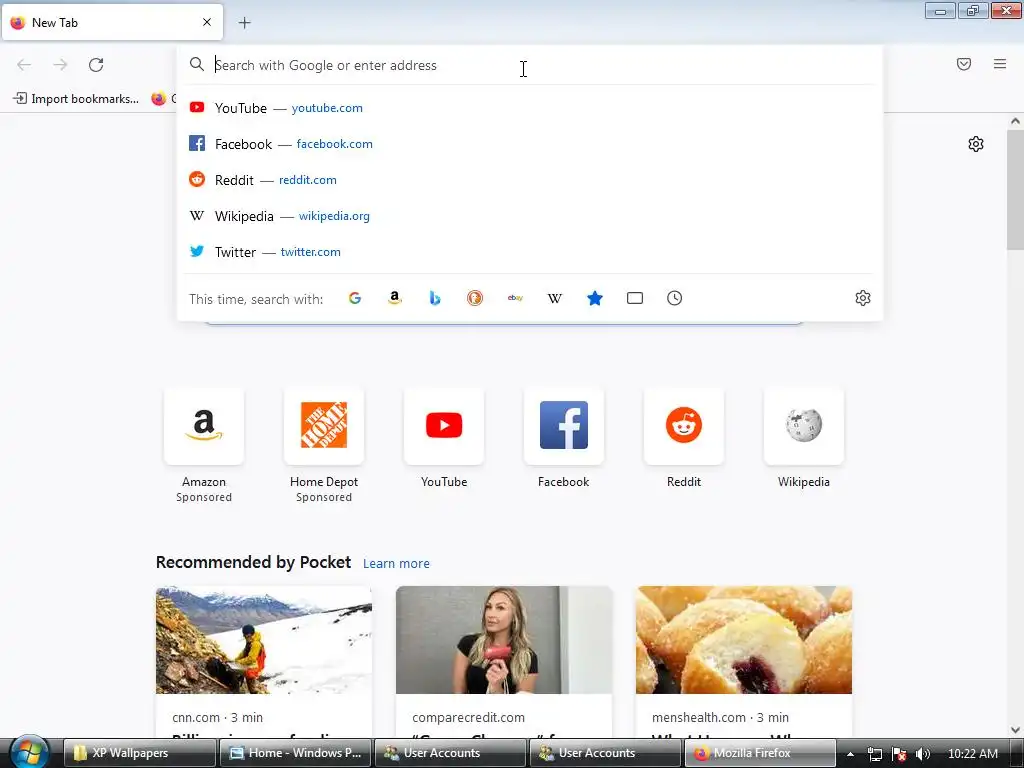Open new tab personalize gear icon
This screenshot has height=768, width=1024.
tap(976, 144)
